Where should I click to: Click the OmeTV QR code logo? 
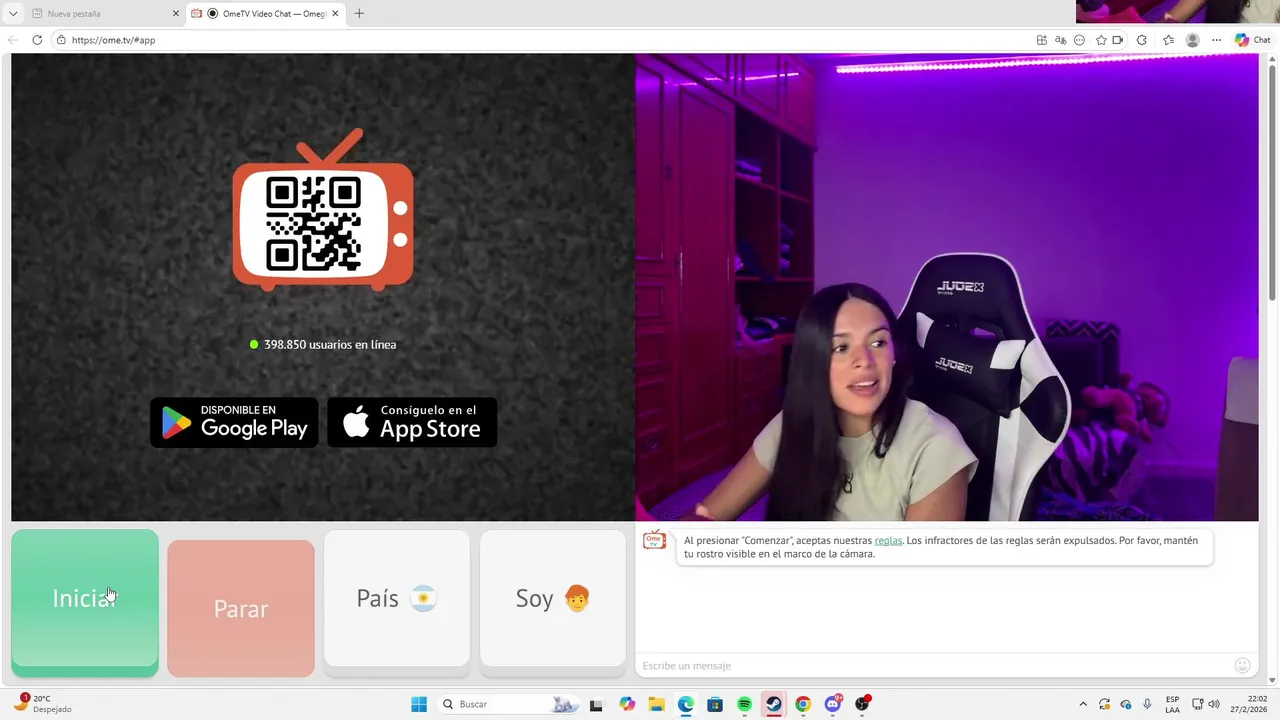click(x=323, y=210)
